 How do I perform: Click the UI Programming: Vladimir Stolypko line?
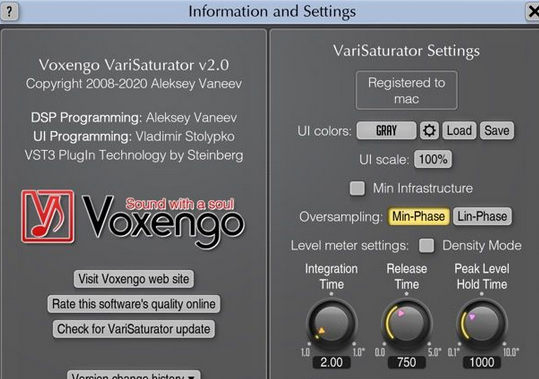134,136
